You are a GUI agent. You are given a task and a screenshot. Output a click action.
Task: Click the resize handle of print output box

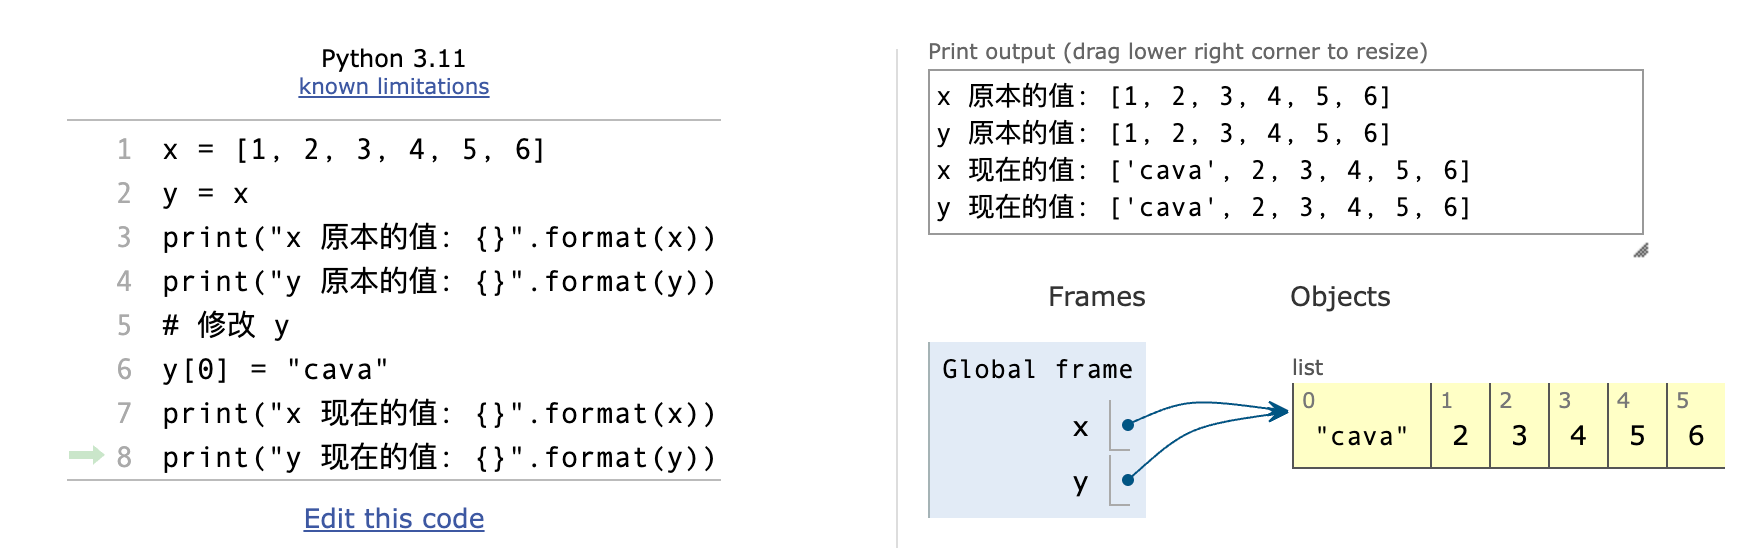click(1640, 250)
